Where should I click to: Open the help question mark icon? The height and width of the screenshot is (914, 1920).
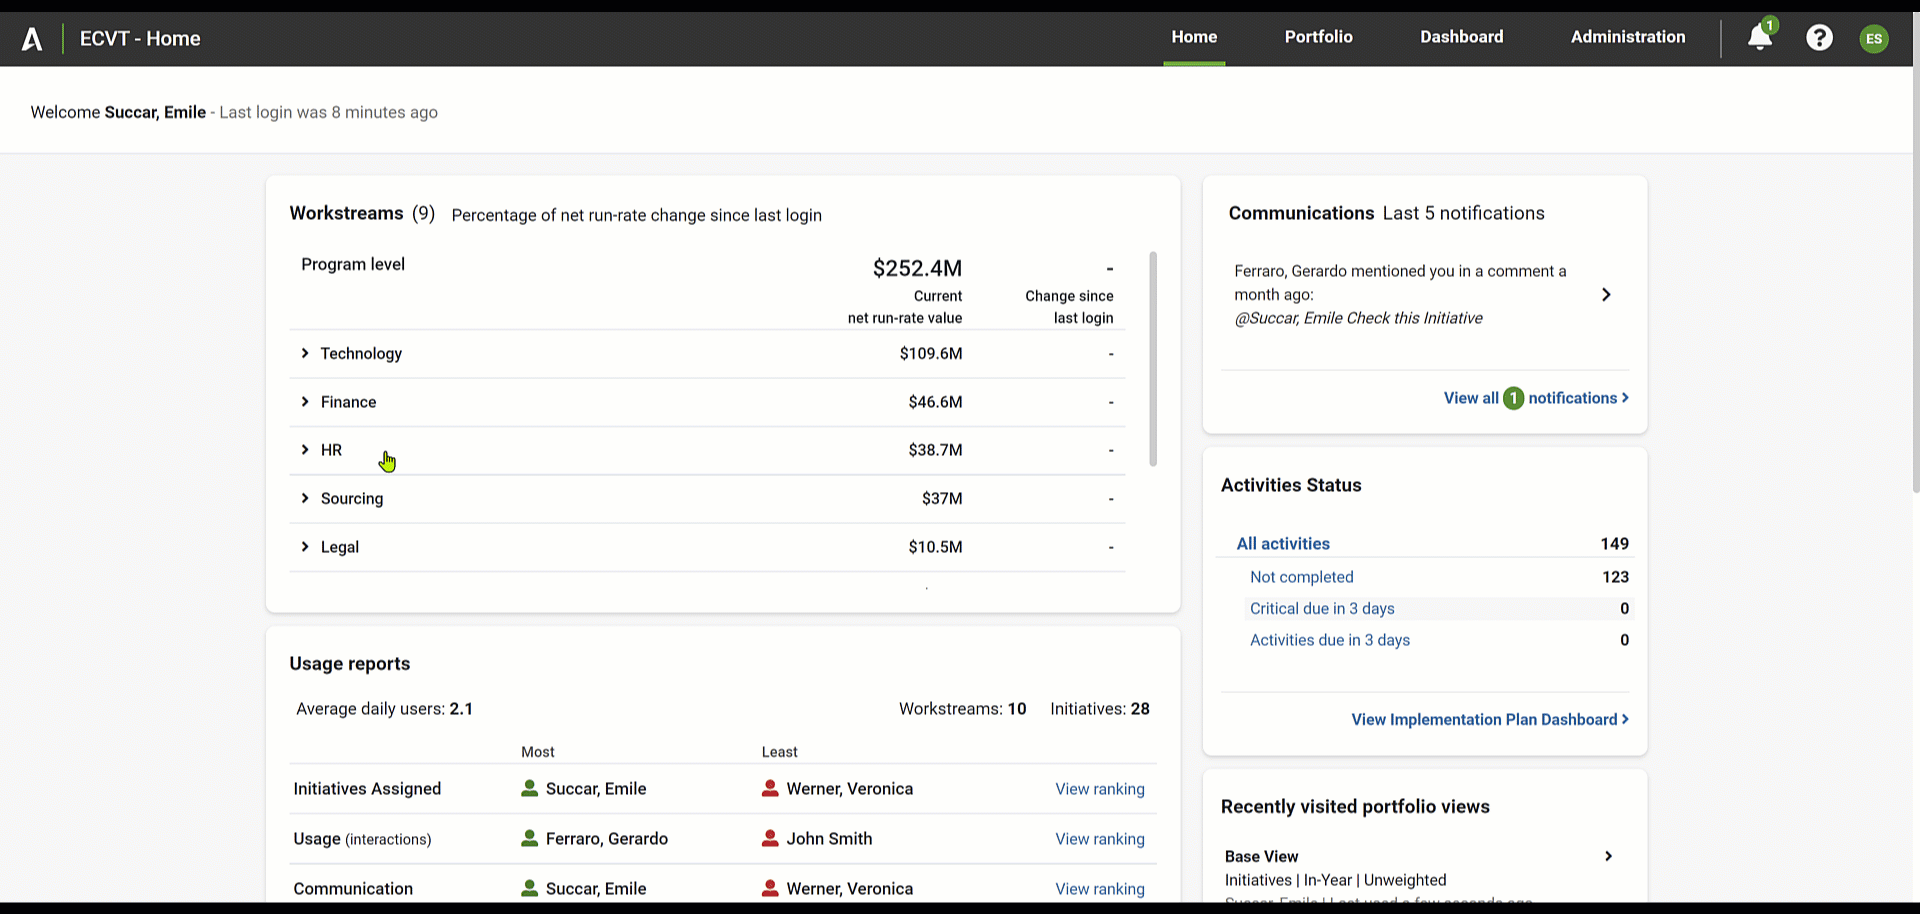pos(1819,38)
